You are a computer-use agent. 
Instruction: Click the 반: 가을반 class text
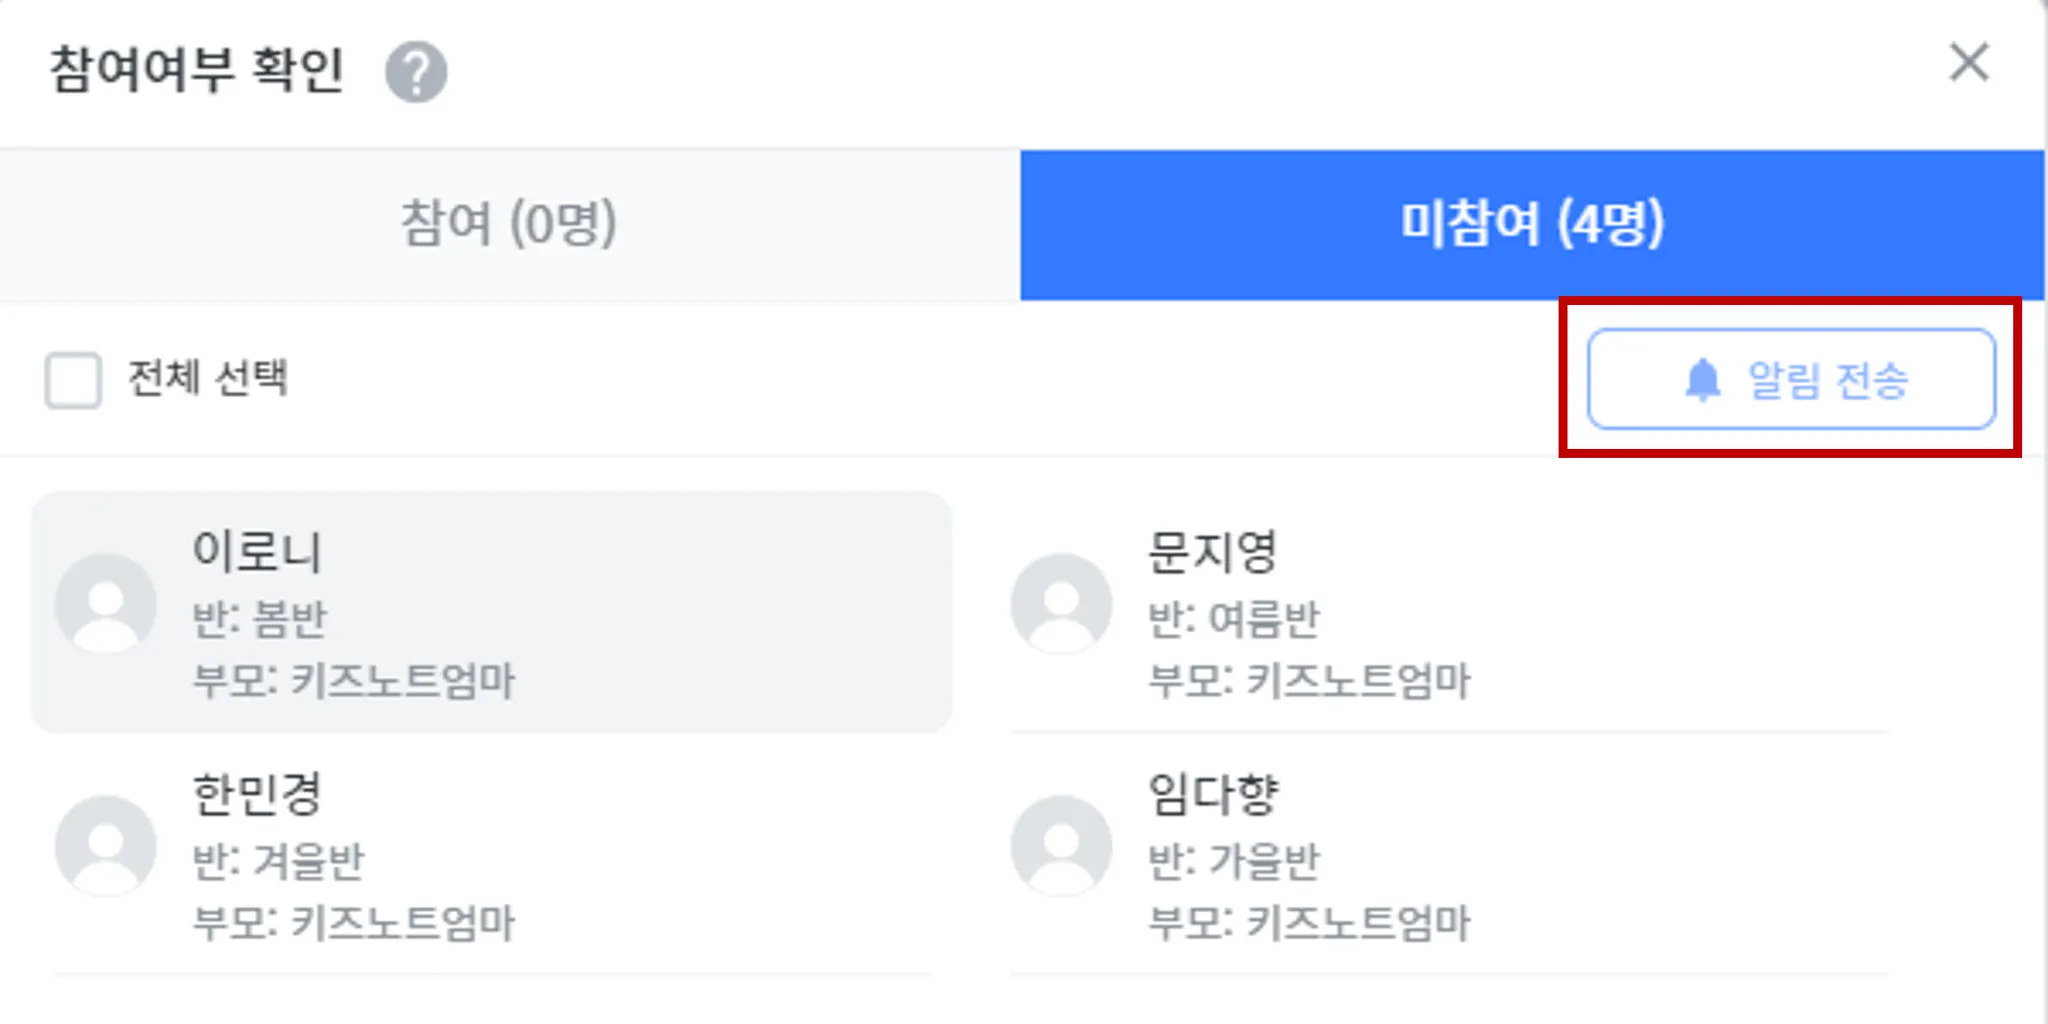click(1234, 861)
